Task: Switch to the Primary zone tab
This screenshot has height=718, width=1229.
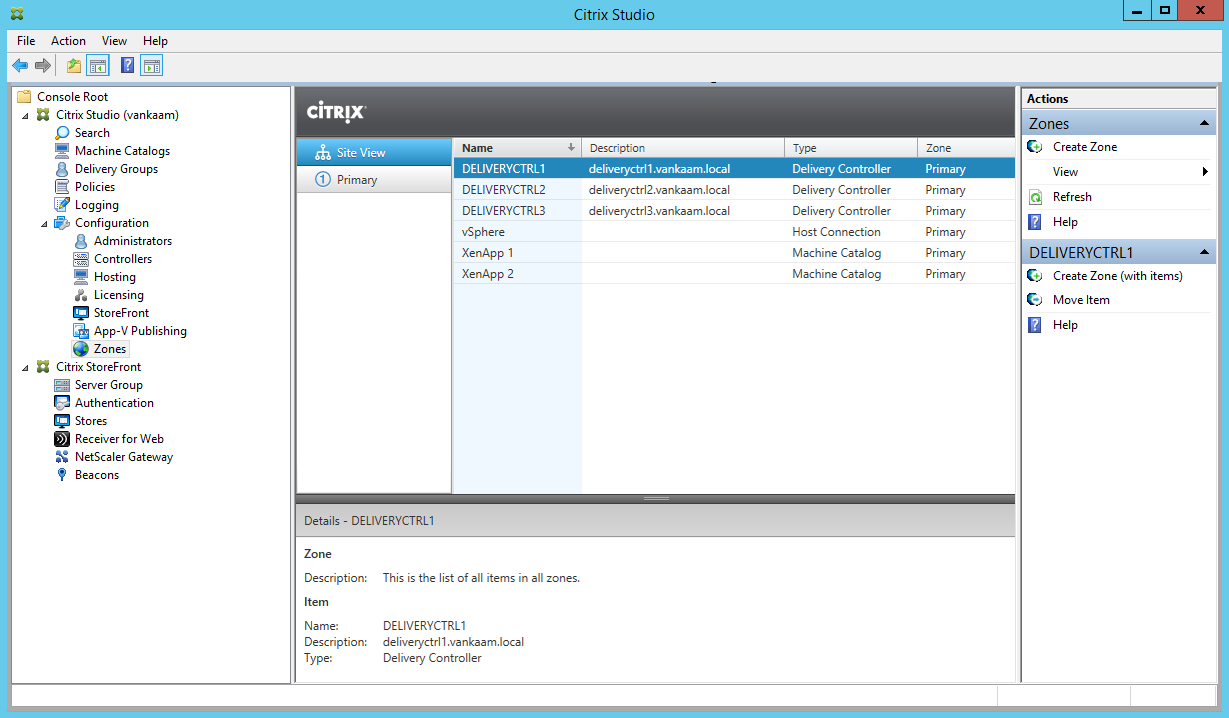Action: tap(374, 180)
